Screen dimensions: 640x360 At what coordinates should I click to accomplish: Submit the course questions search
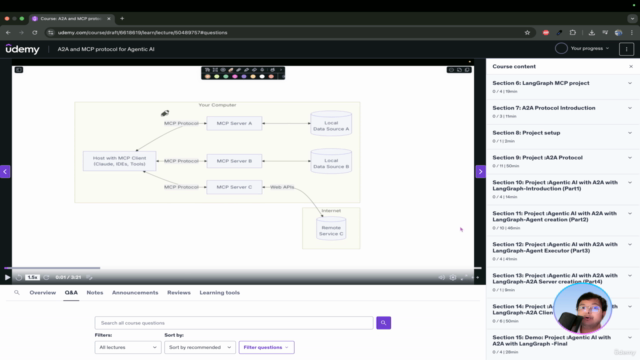click(x=383, y=323)
